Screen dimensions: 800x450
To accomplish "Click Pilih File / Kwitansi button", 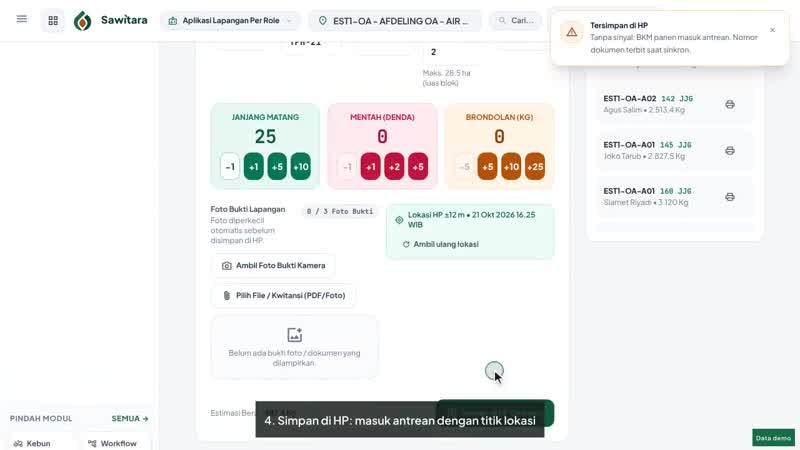I will (283, 295).
